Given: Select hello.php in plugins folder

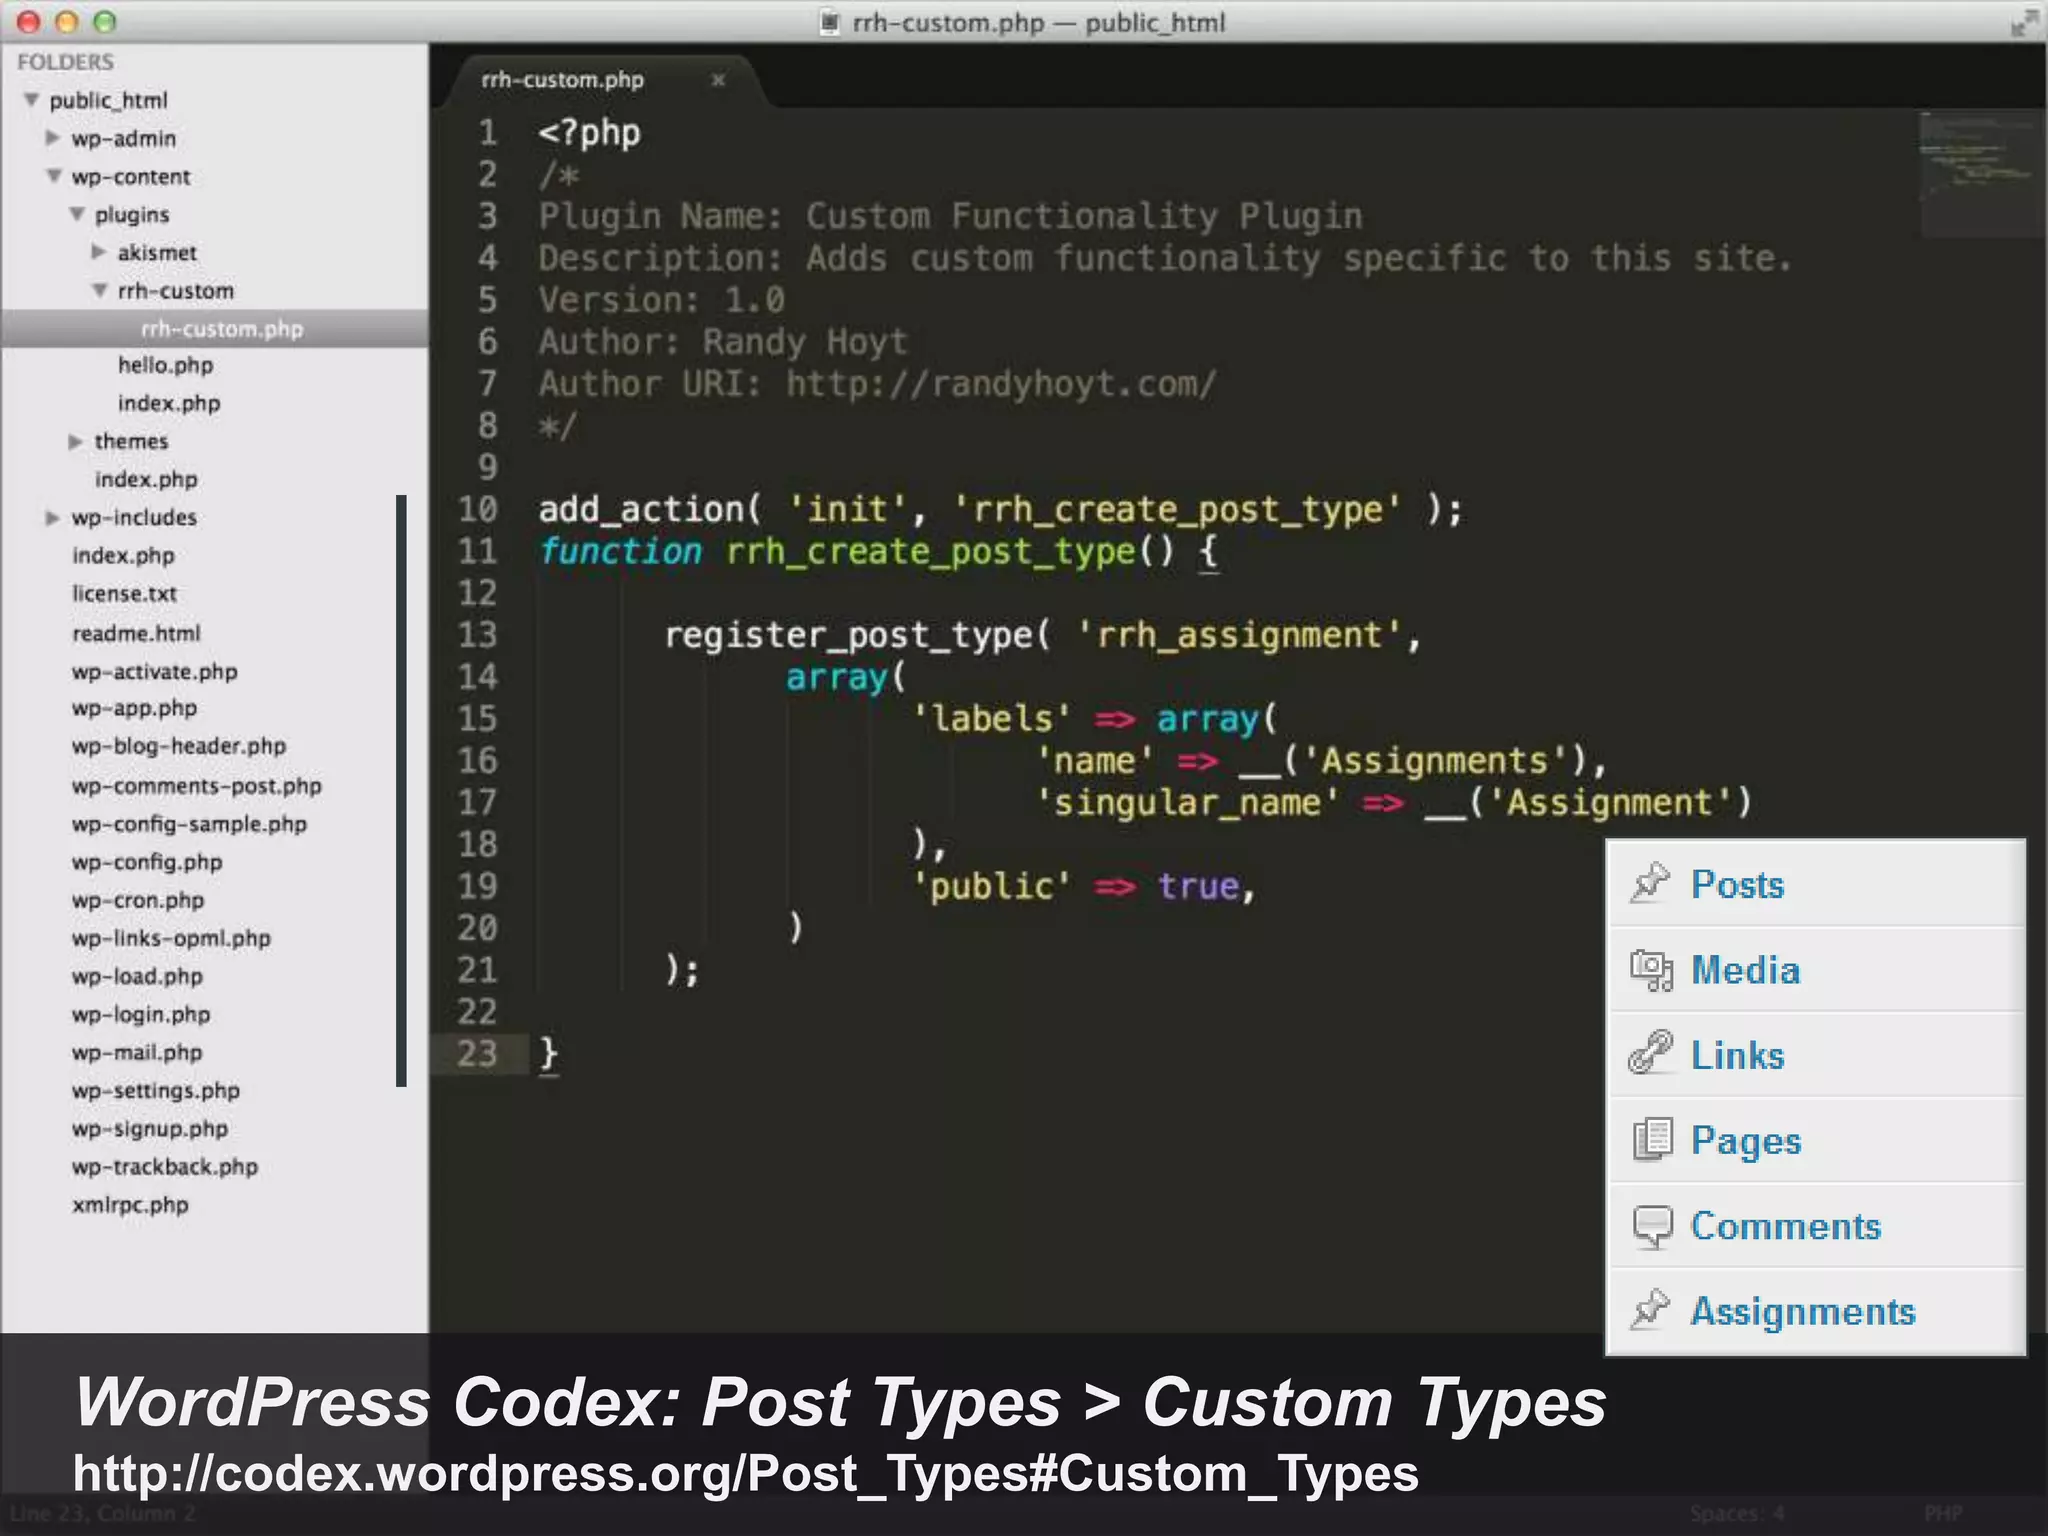Looking at the screenshot, I should point(166,365).
